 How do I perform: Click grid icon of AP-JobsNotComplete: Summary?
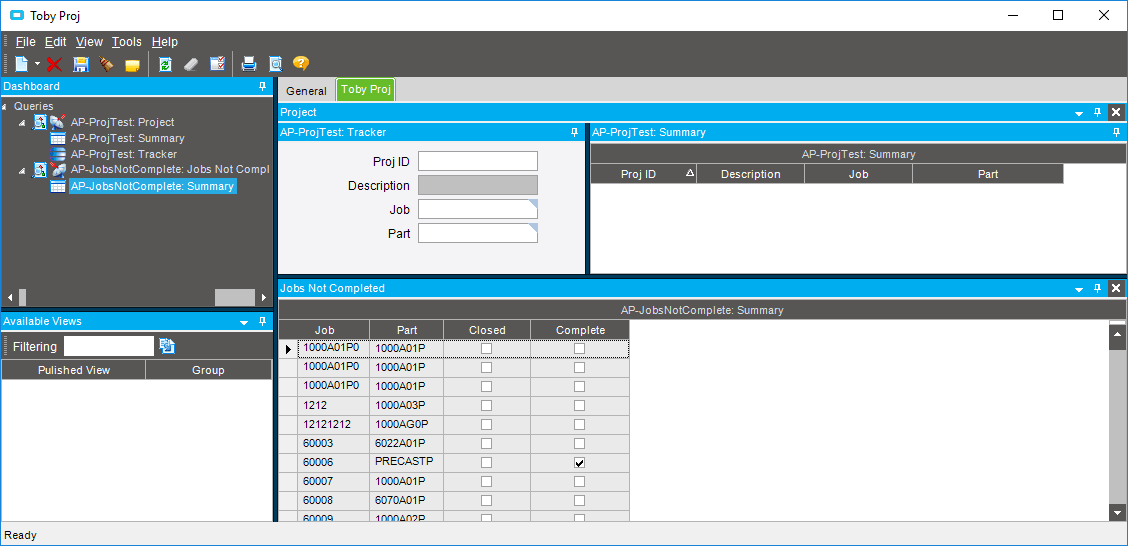(x=59, y=186)
